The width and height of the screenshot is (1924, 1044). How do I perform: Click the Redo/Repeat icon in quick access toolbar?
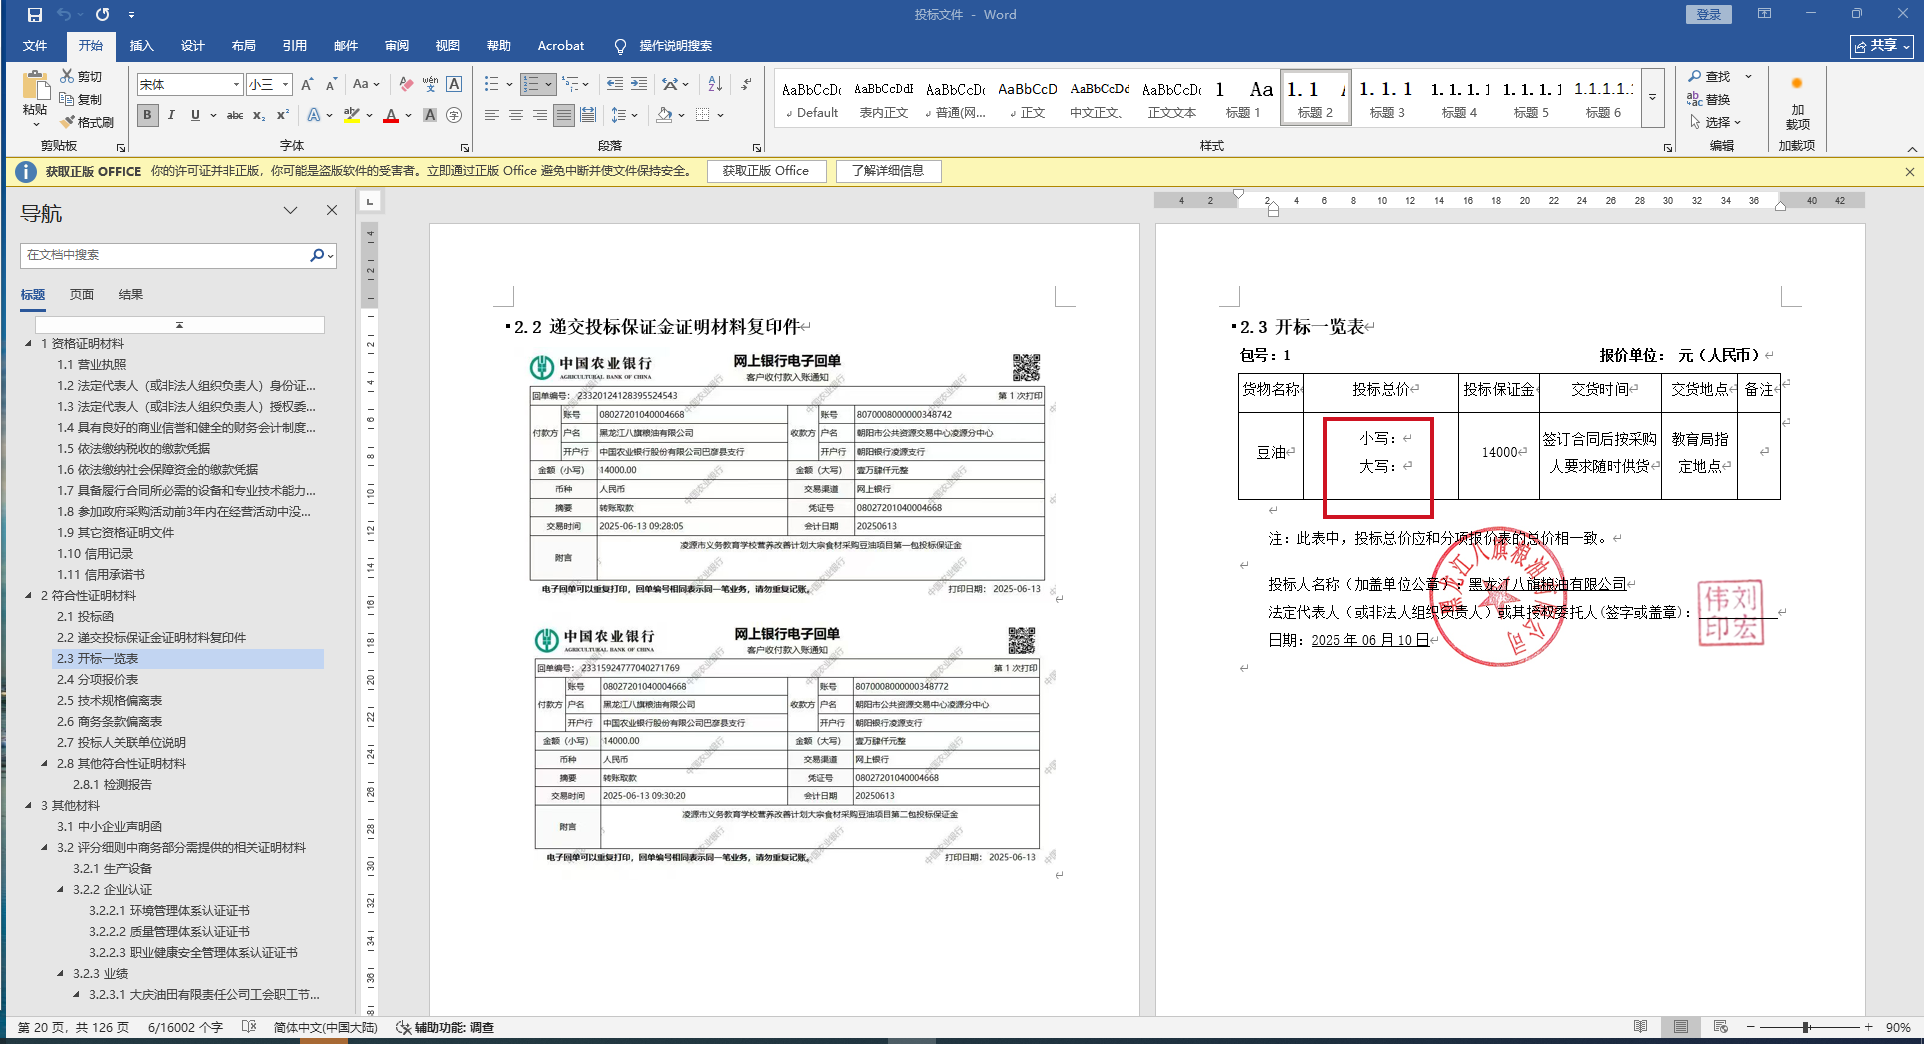[x=102, y=15]
